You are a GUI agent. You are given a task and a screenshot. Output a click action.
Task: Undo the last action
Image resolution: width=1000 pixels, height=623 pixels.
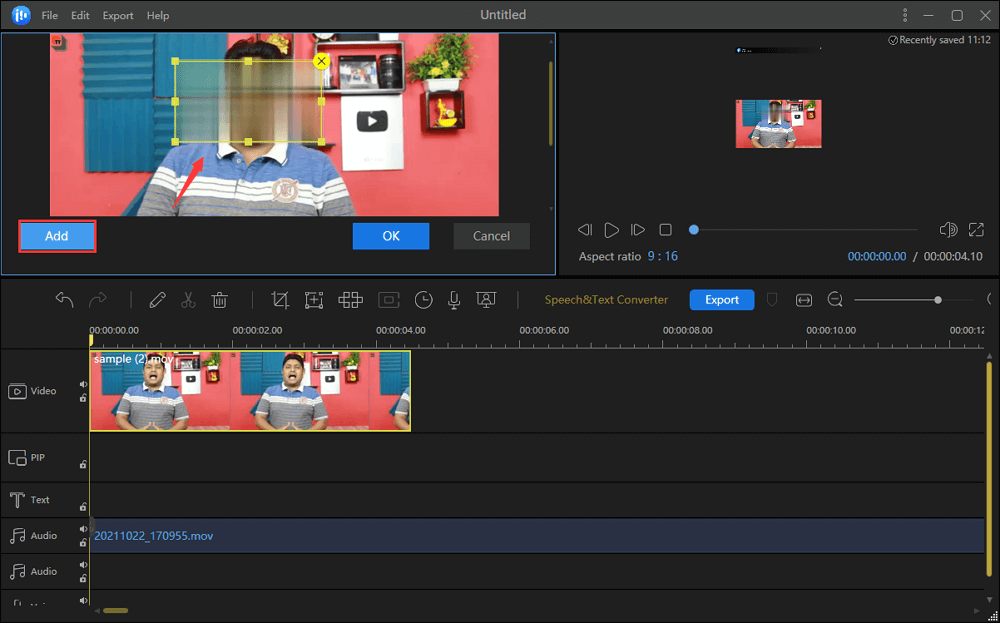(x=64, y=300)
